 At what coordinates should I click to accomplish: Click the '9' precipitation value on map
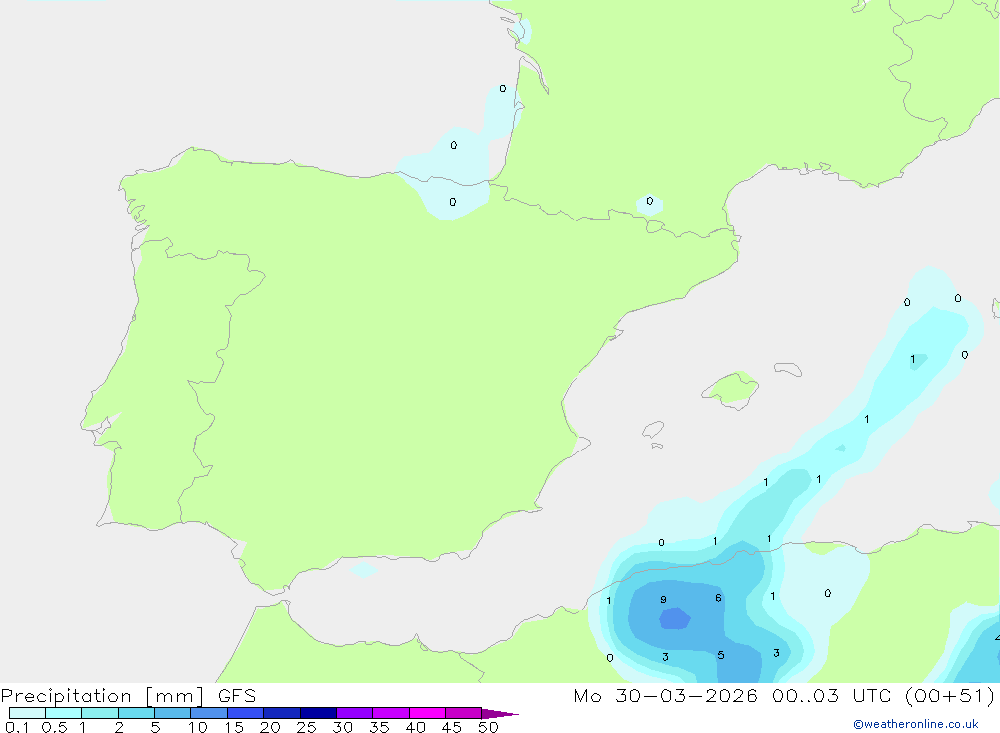click(x=663, y=600)
